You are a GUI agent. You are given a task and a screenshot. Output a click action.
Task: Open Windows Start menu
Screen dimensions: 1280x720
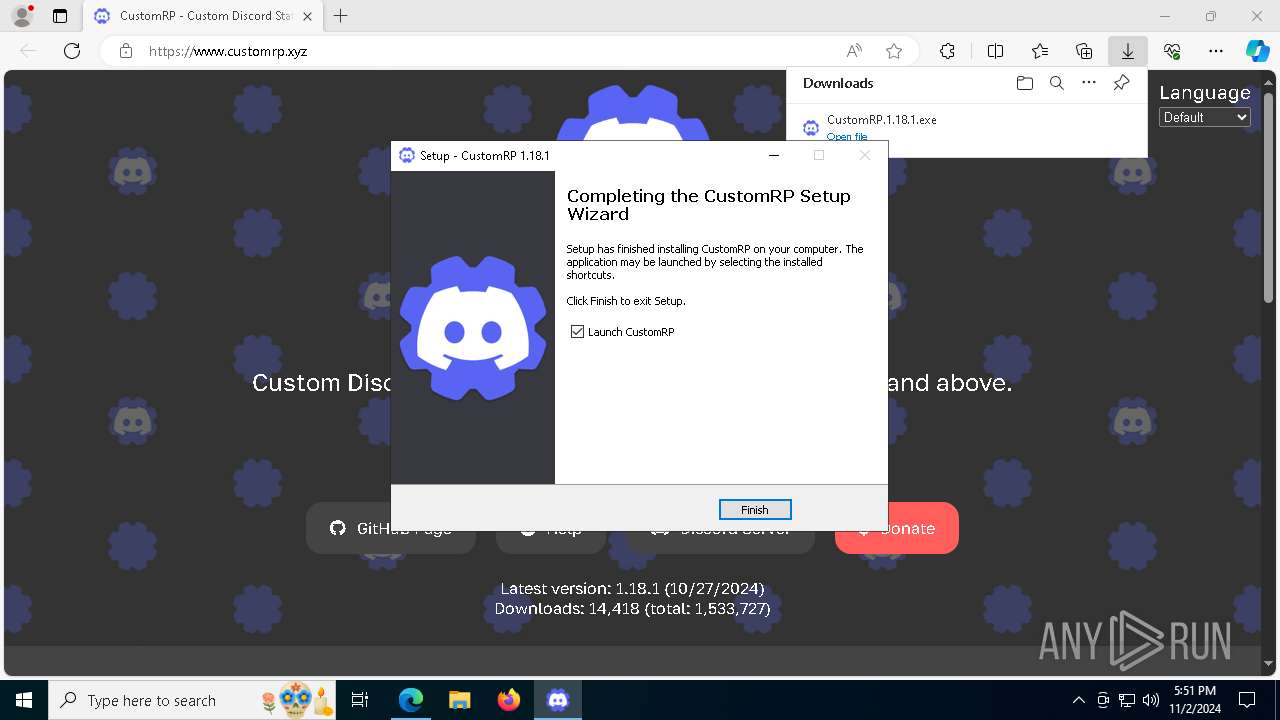tap(24, 700)
